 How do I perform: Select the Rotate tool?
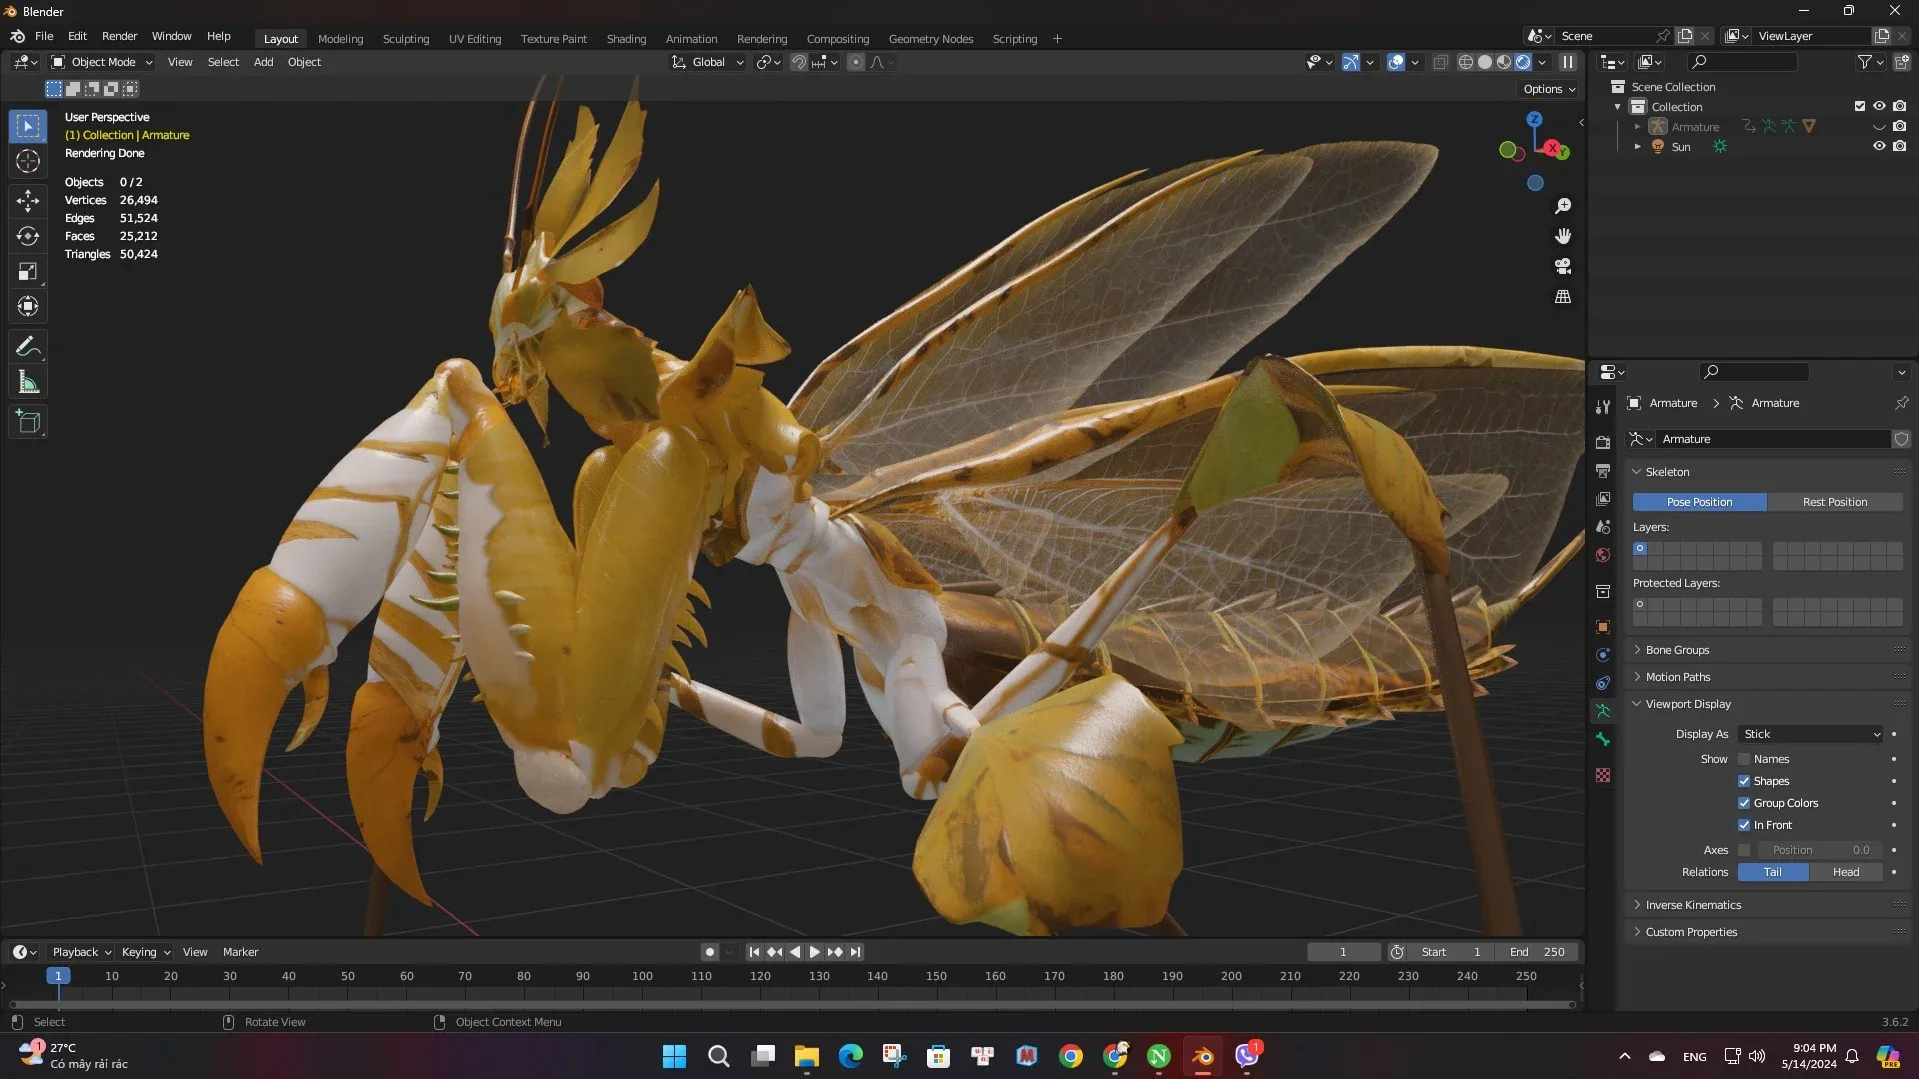pyautogui.click(x=28, y=236)
